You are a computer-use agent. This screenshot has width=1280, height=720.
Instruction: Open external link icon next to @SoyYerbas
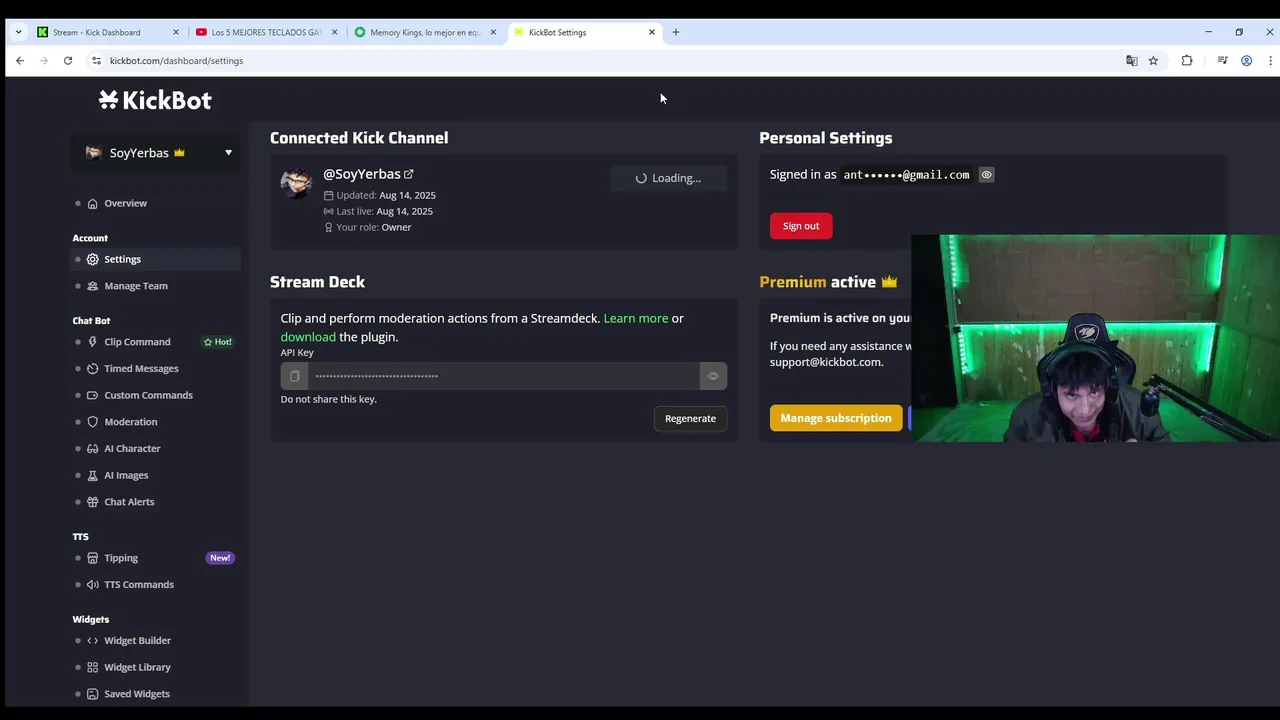(x=408, y=174)
